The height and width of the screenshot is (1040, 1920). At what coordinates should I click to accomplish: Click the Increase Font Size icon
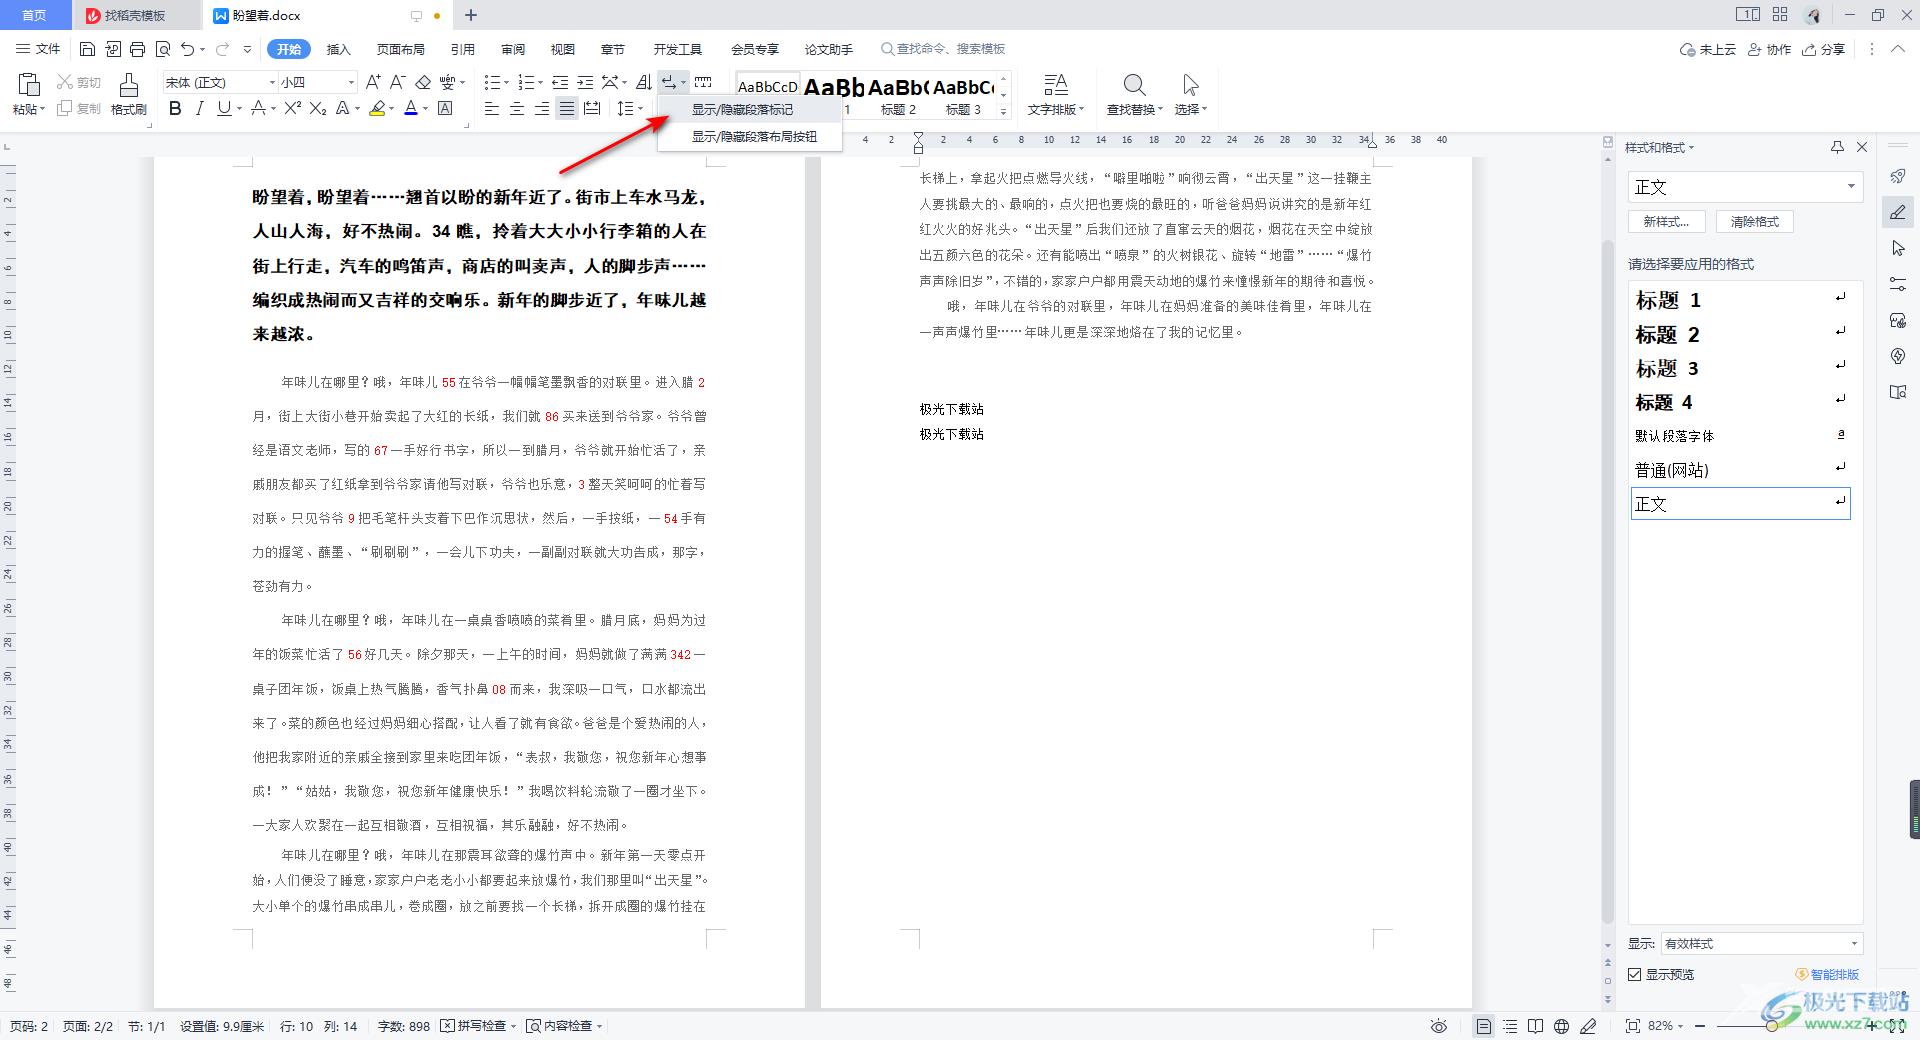[373, 82]
